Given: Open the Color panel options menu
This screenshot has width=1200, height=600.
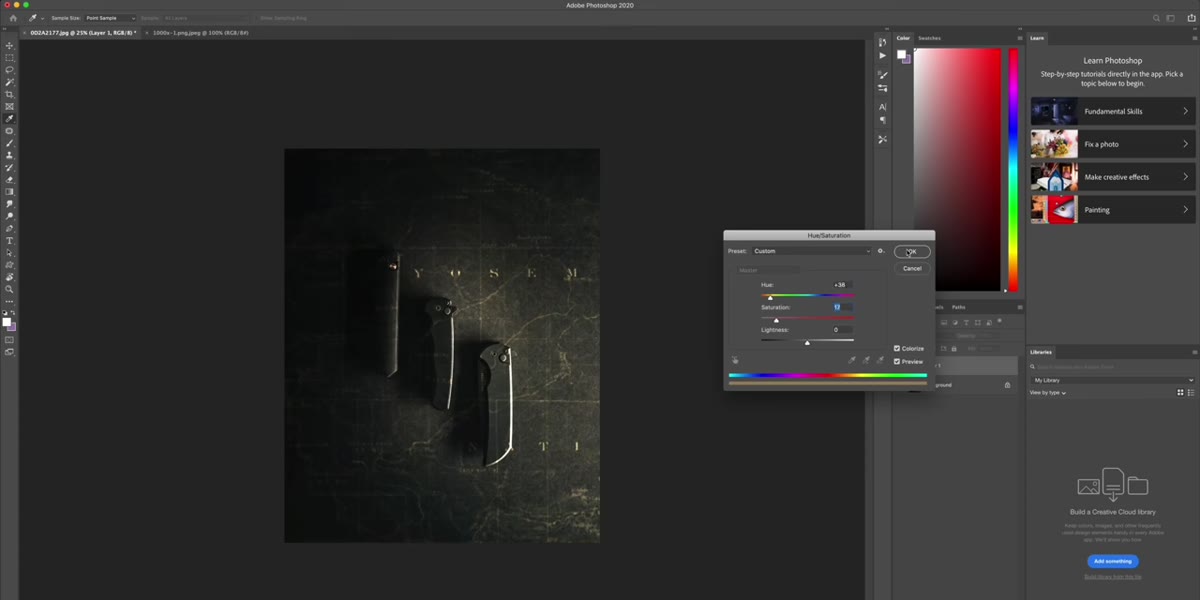Looking at the screenshot, I should click(1019, 38).
